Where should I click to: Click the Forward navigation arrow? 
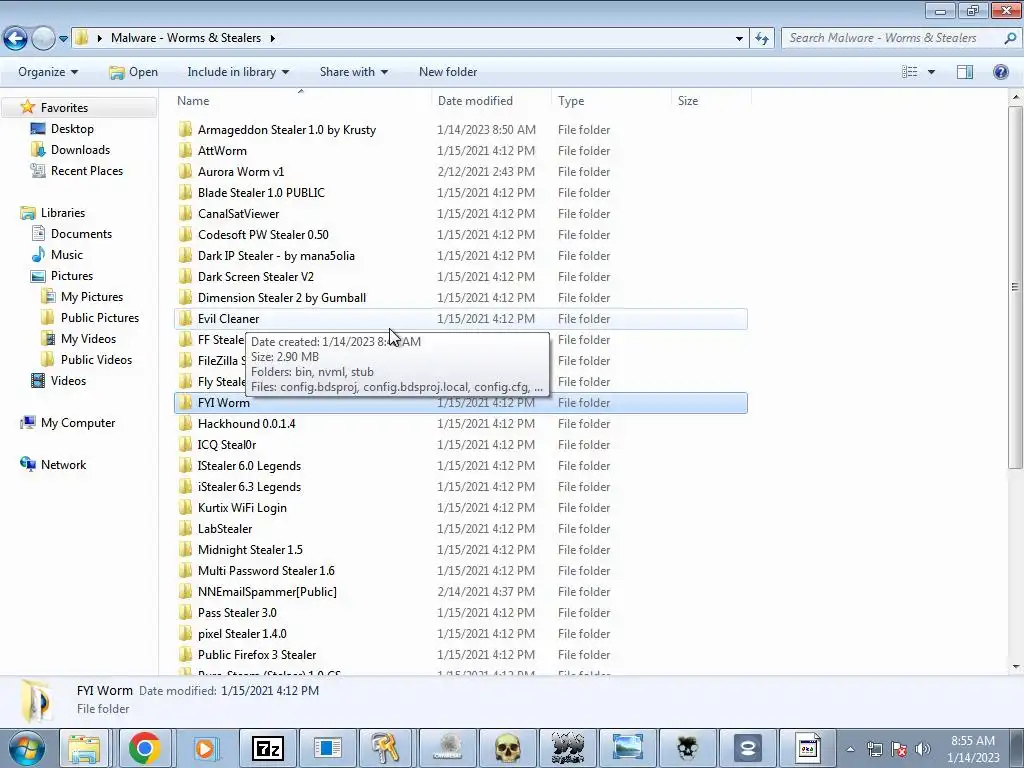(43, 39)
